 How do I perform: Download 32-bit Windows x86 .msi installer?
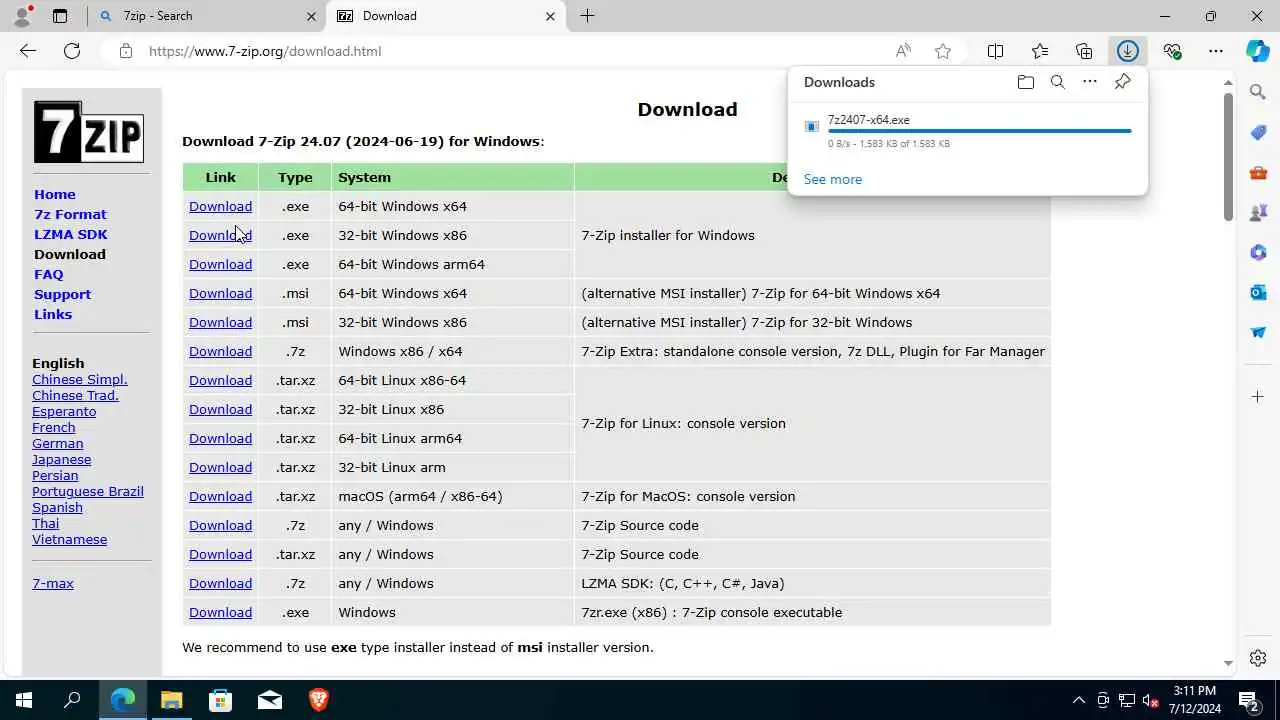pyautogui.click(x=220, y=322)
